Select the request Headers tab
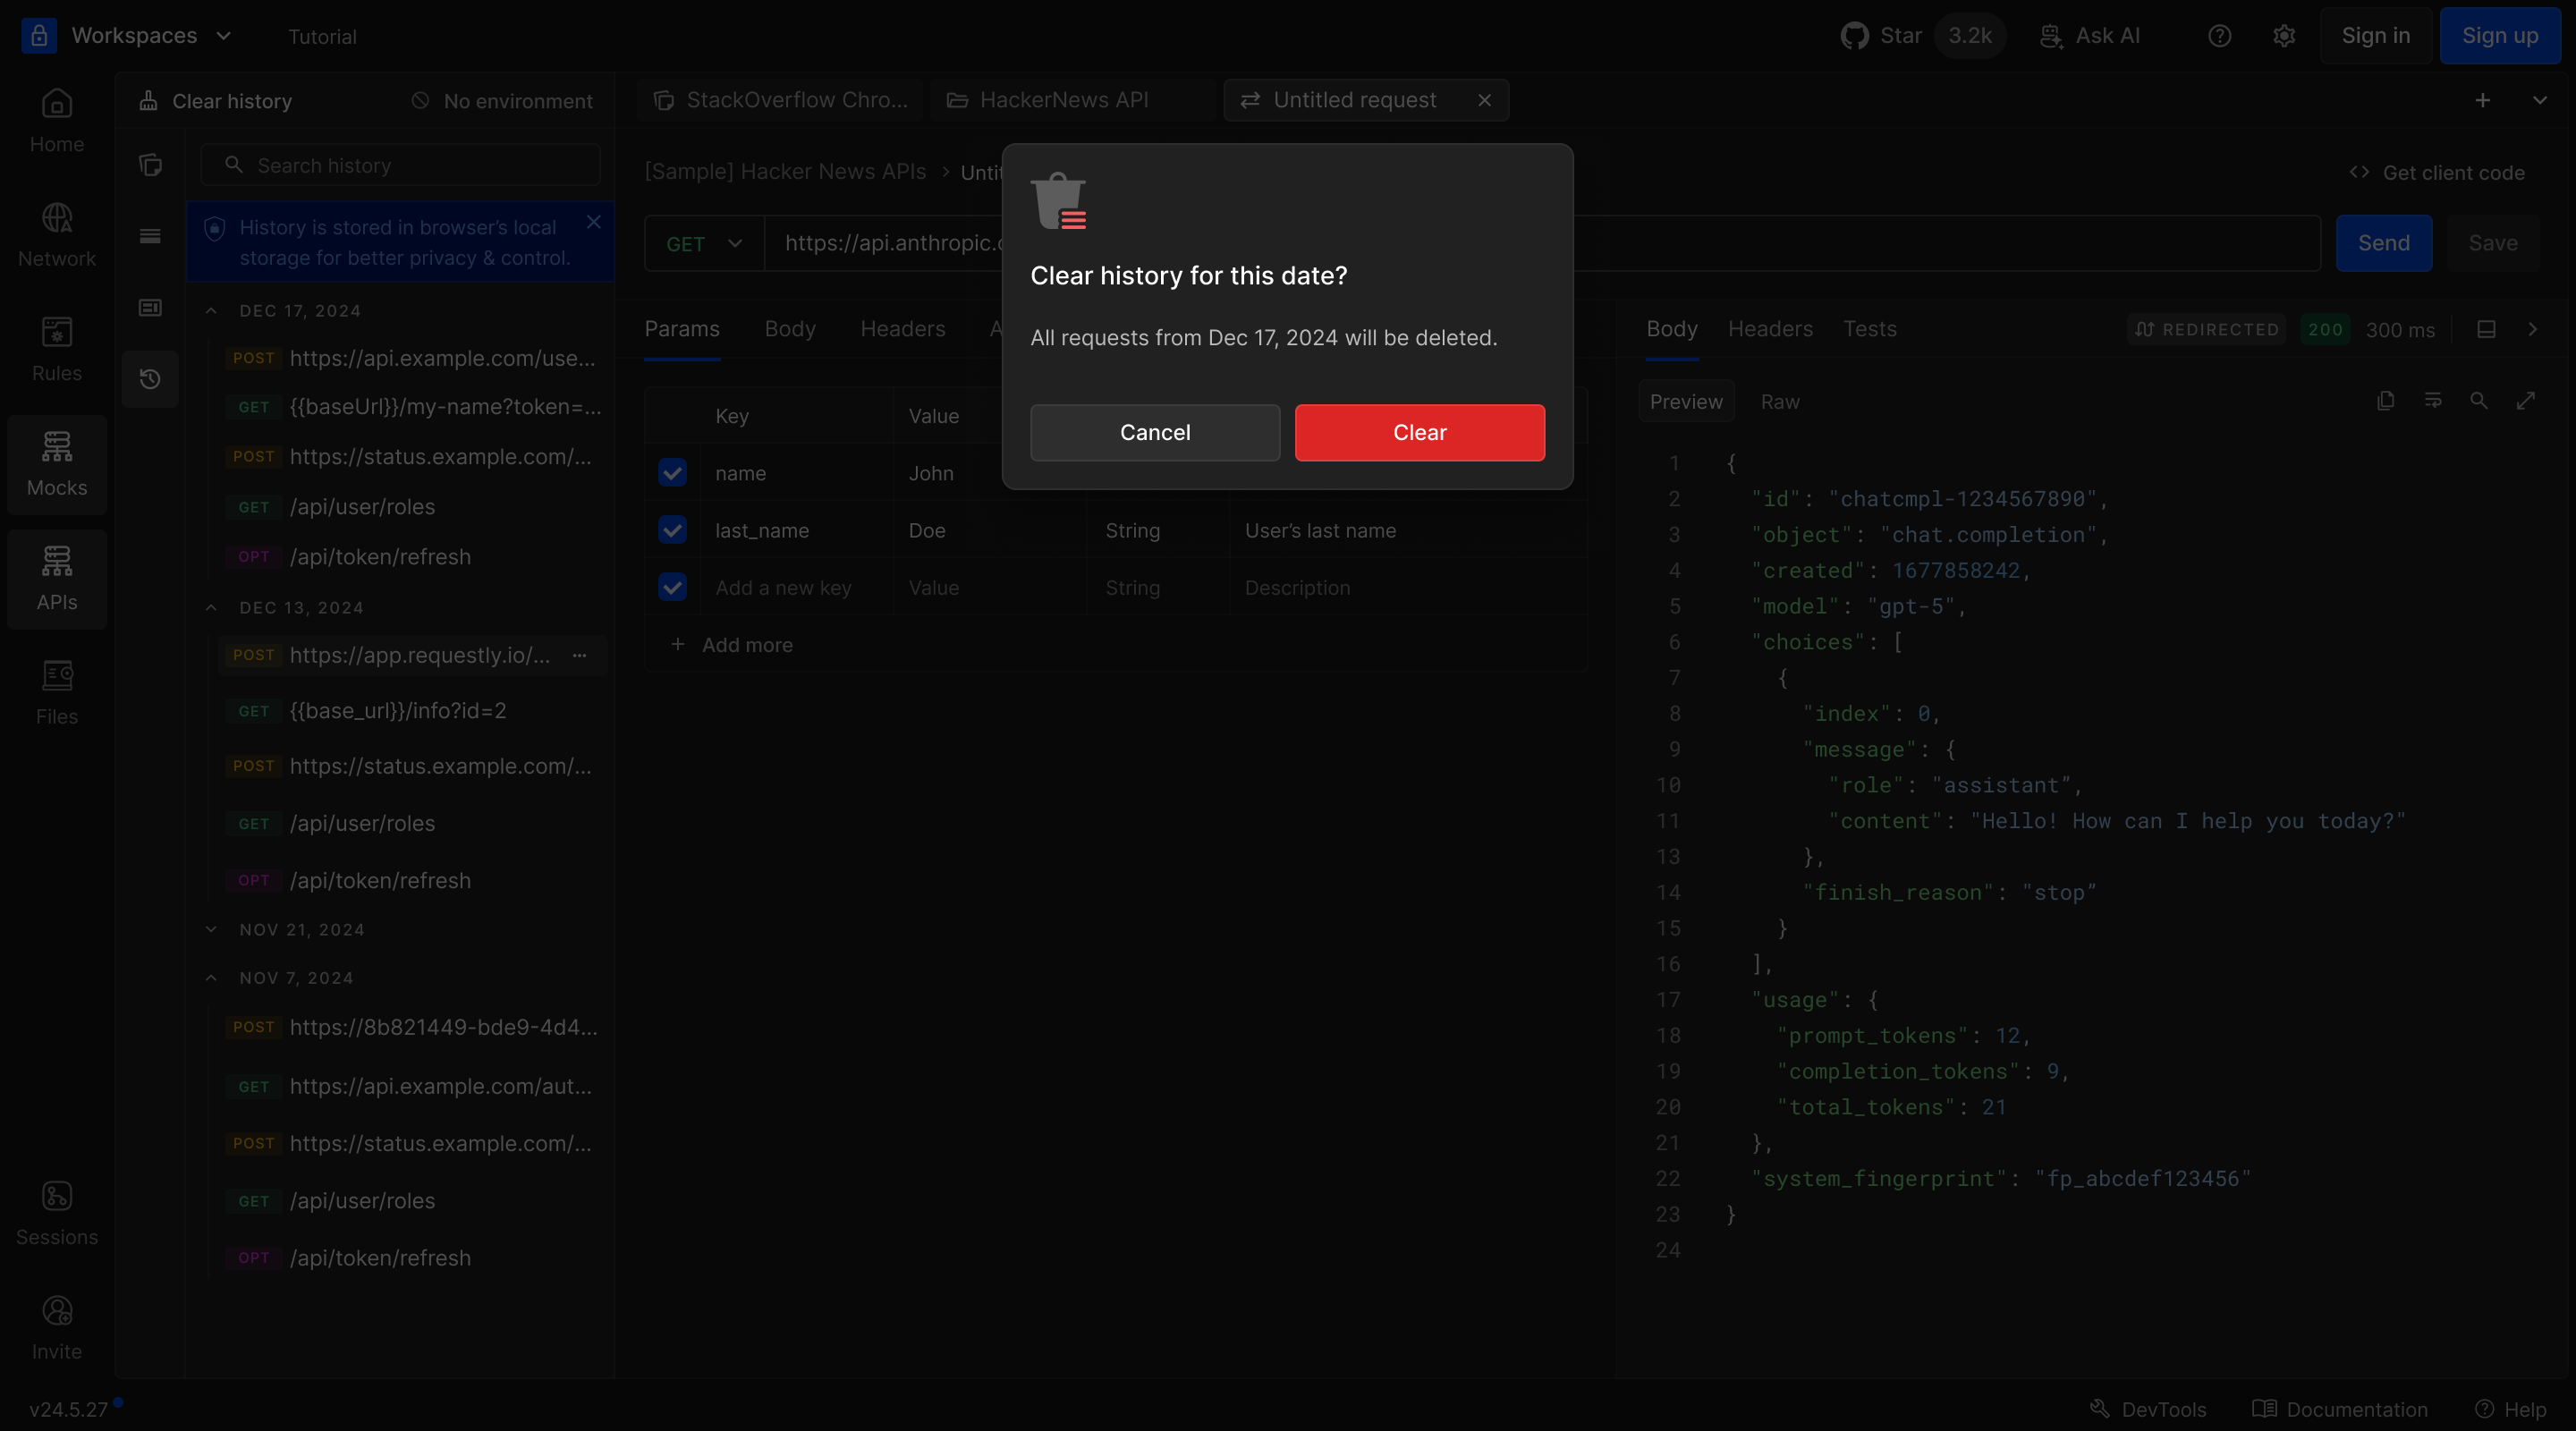This screenshot has height=1431, width=2576. click(903, 329)
